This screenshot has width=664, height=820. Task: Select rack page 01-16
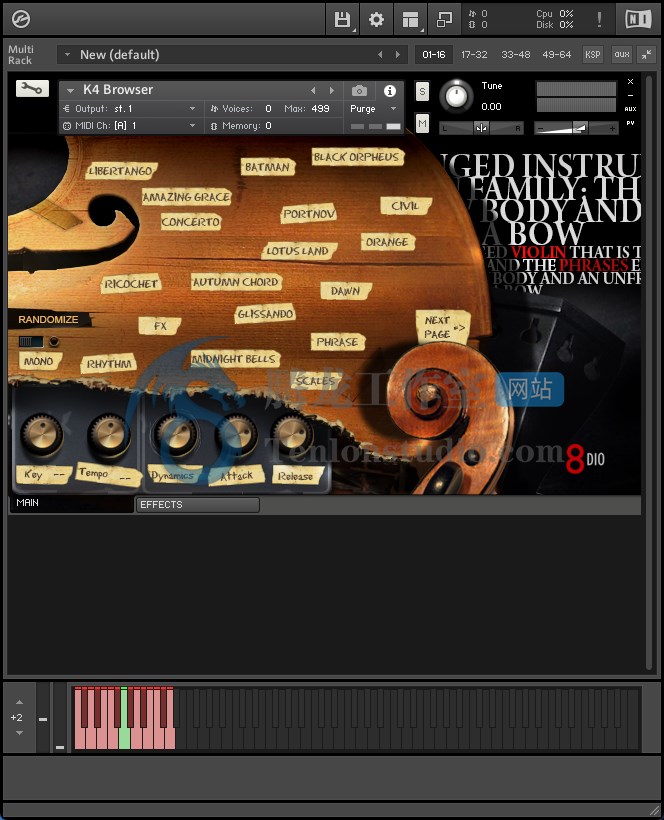434,54
